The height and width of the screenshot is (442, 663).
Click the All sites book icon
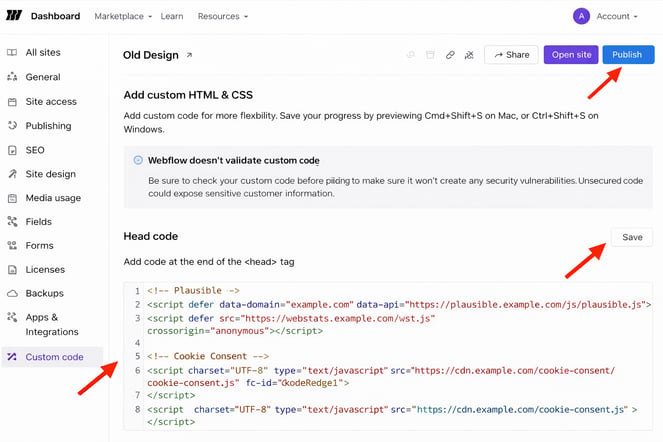tap(12, 52)
